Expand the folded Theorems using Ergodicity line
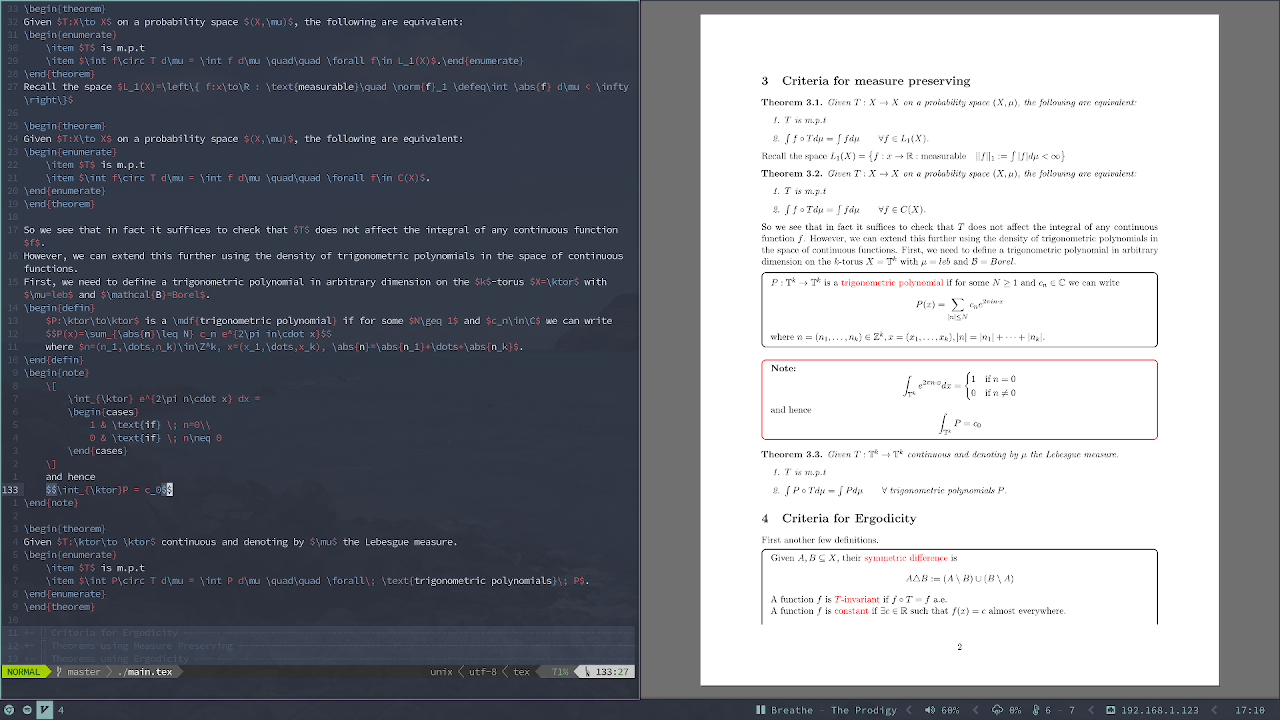 318,658
